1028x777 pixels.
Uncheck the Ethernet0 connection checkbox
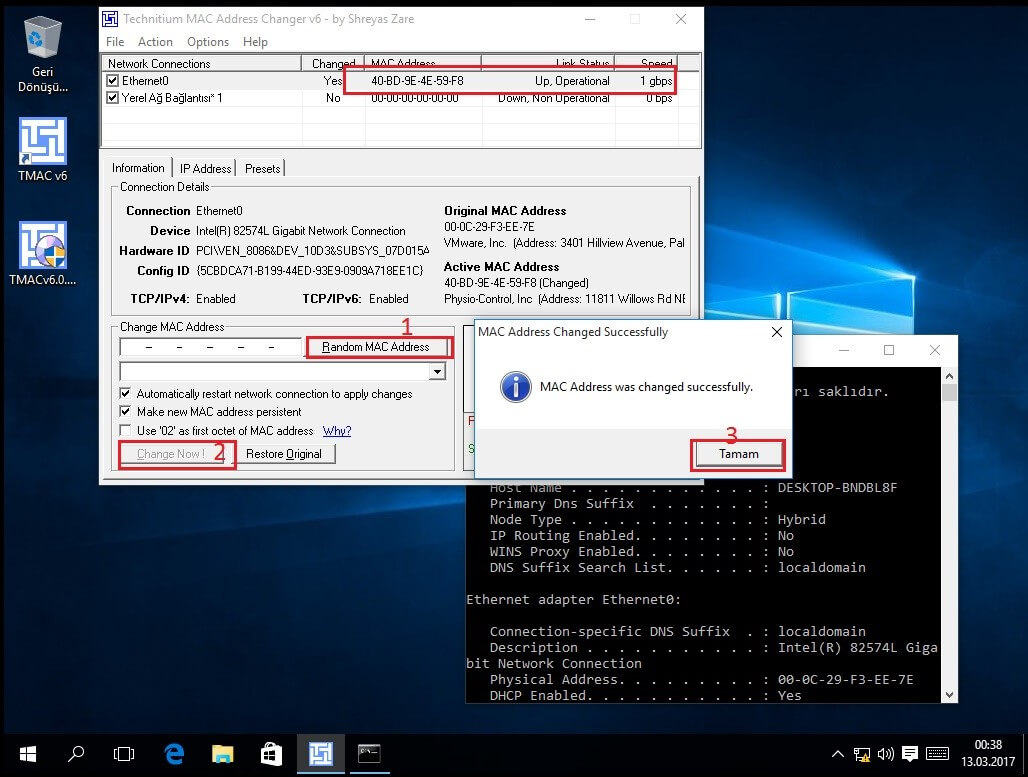(113, 81)
